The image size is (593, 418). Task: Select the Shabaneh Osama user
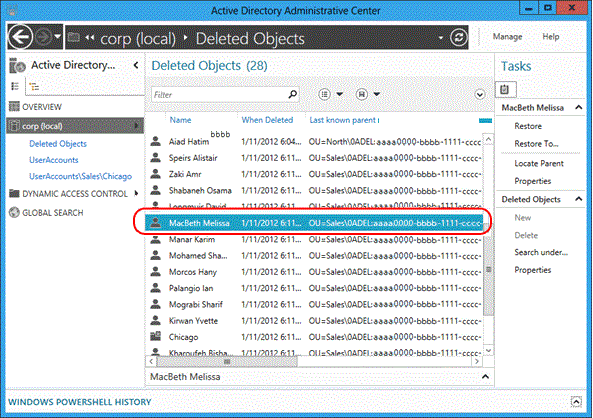[315, 191]
